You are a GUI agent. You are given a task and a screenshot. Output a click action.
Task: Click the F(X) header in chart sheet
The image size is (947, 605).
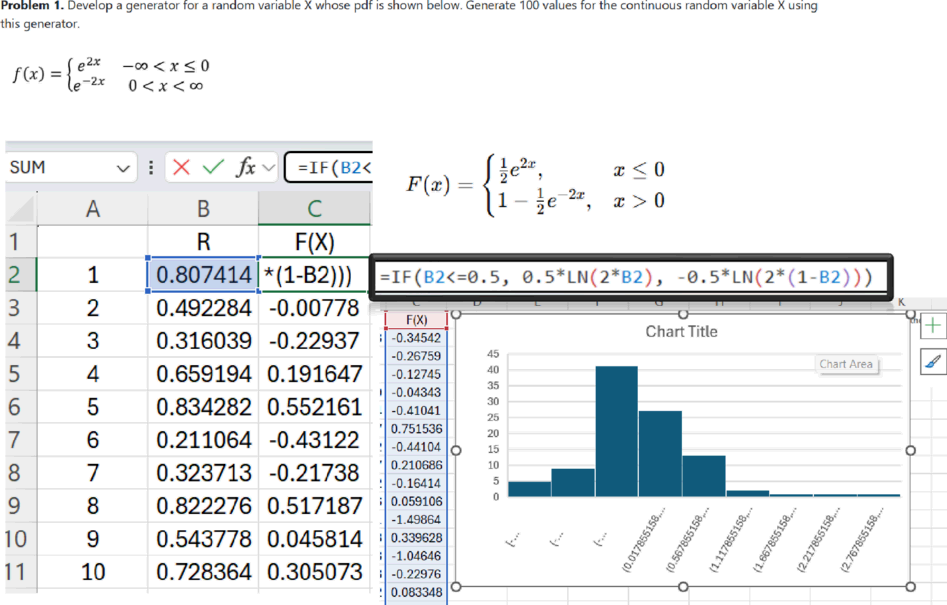(417, 320)
